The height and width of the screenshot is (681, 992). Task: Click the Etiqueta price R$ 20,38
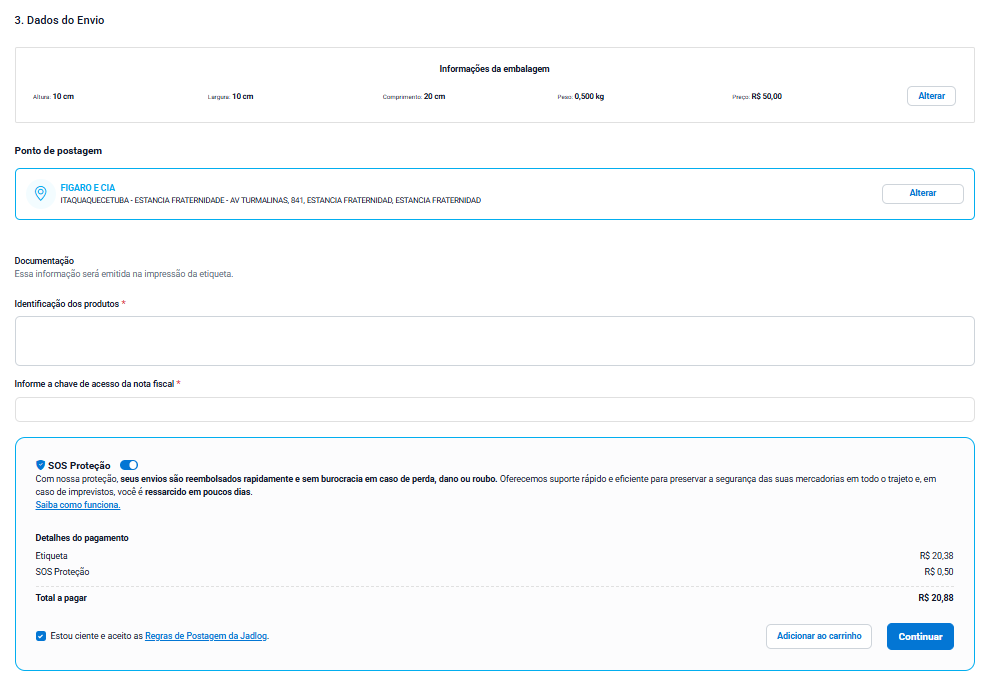tap(936, 556)
